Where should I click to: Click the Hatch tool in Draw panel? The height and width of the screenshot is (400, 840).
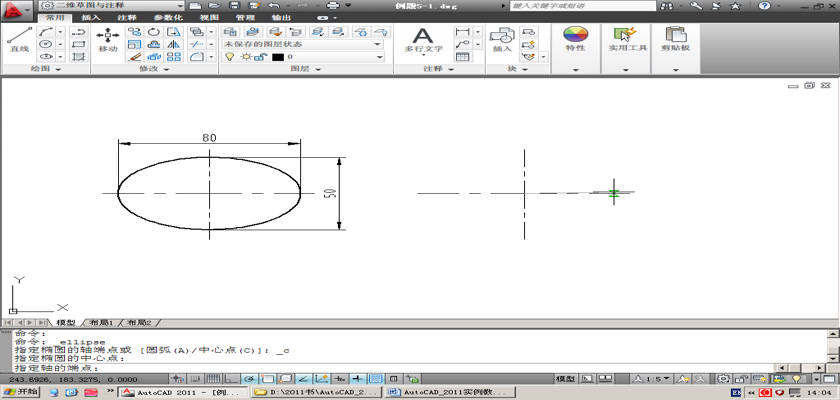(79, 57)
